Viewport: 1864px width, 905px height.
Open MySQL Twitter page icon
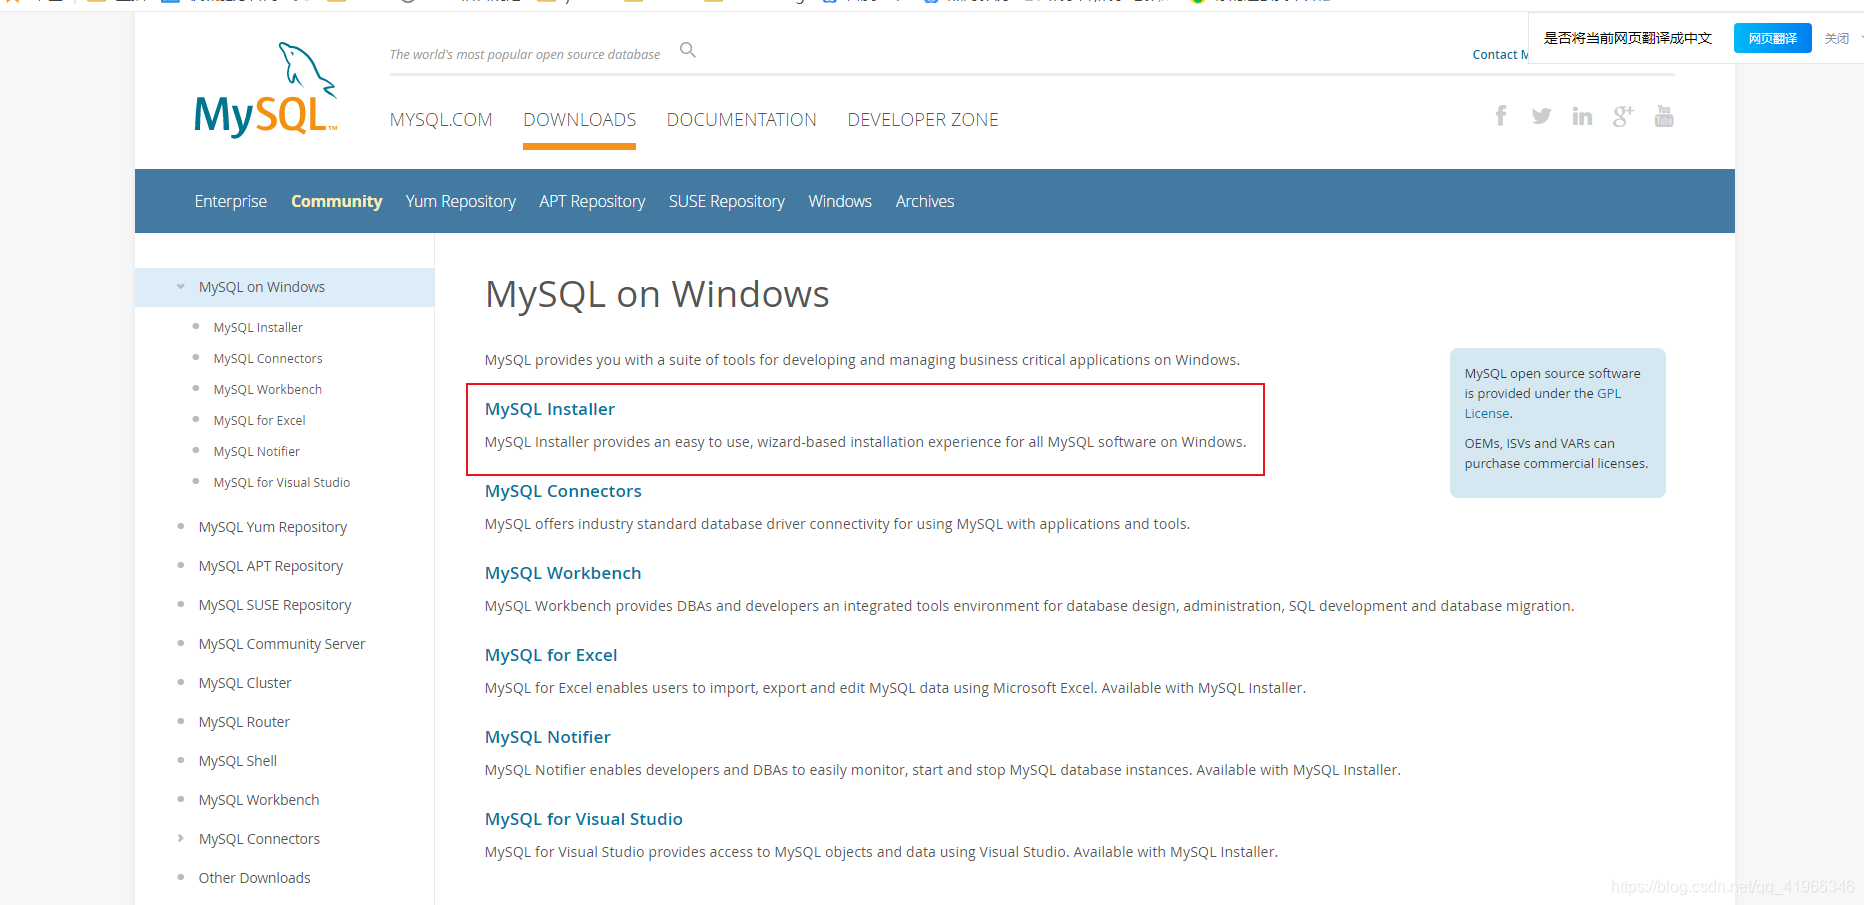[1542, 116]
